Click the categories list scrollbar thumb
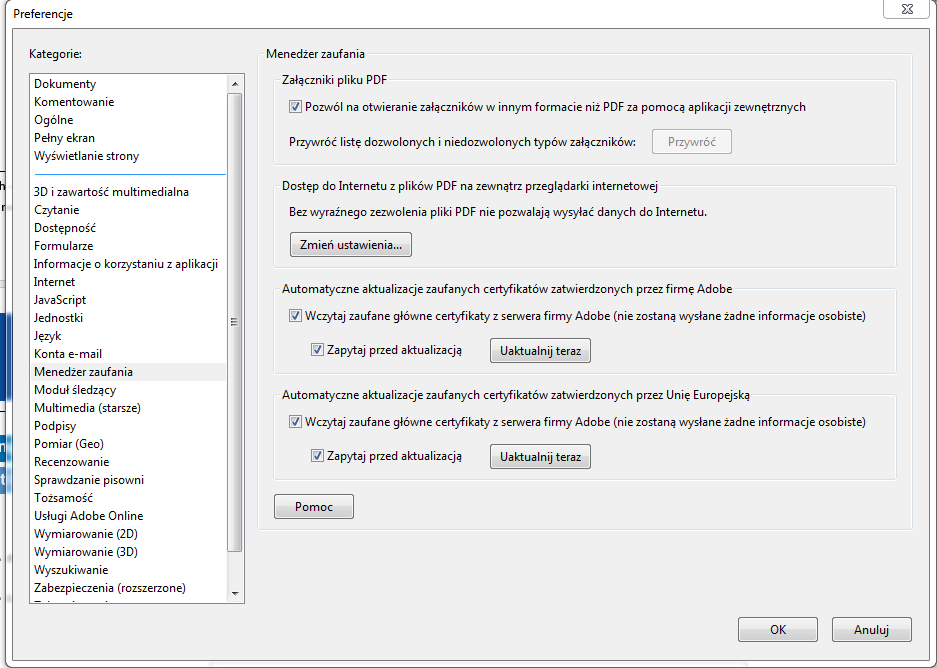Viewport: 937px width, 668px height. pos(235,322)
